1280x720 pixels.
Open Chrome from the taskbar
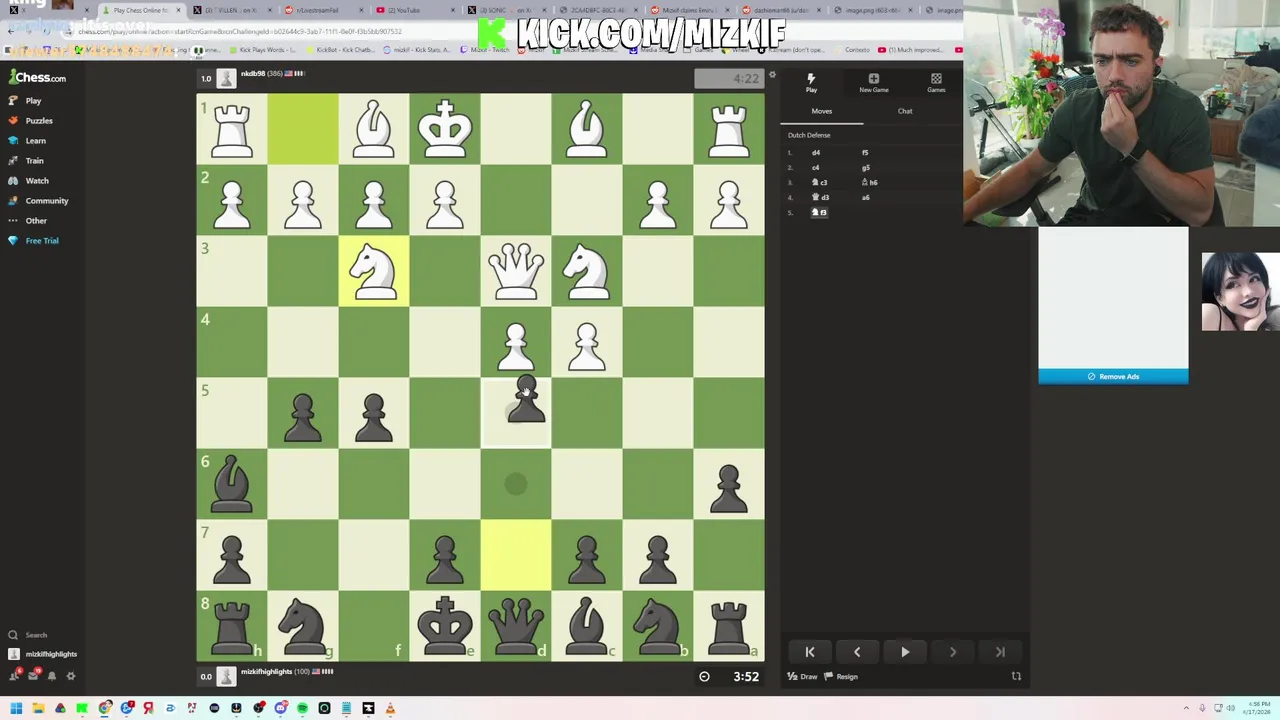tap(104, 709)
